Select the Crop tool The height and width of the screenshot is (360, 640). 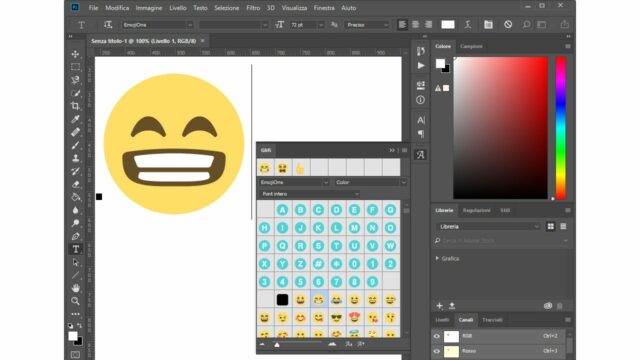click(75, 106)
